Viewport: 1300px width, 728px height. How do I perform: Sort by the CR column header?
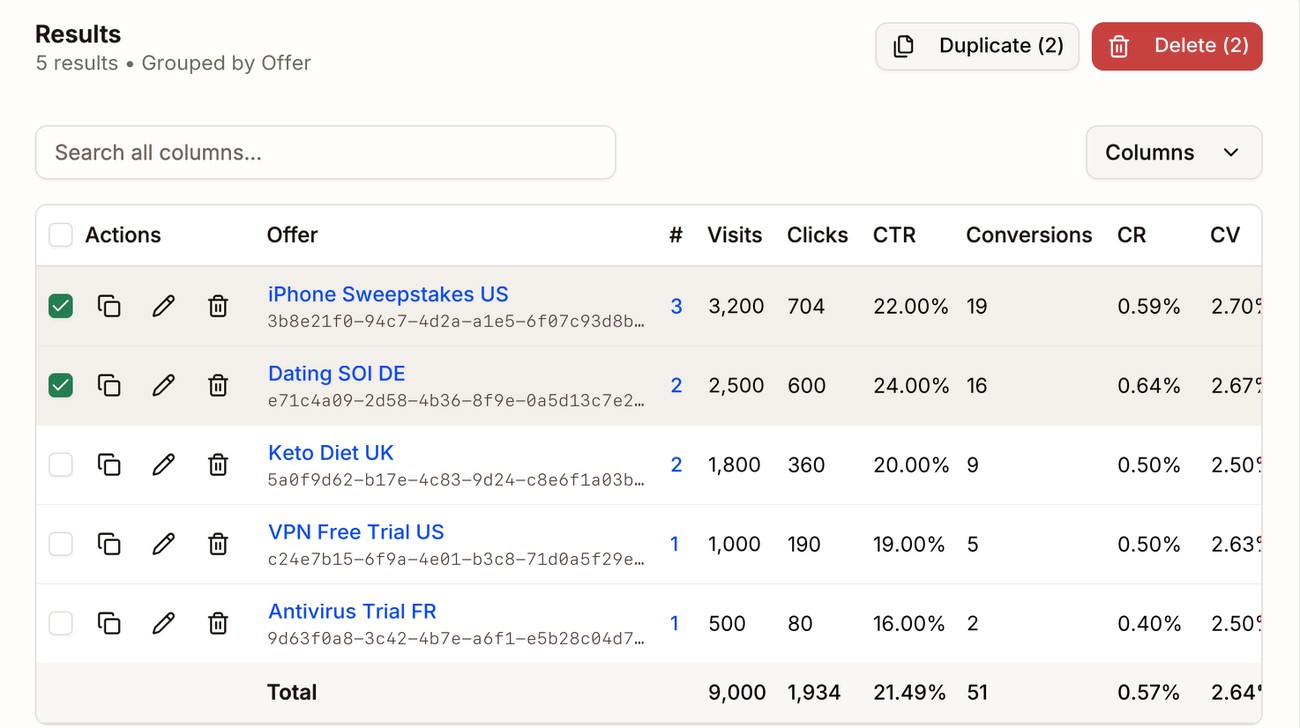pos(1132,235)
